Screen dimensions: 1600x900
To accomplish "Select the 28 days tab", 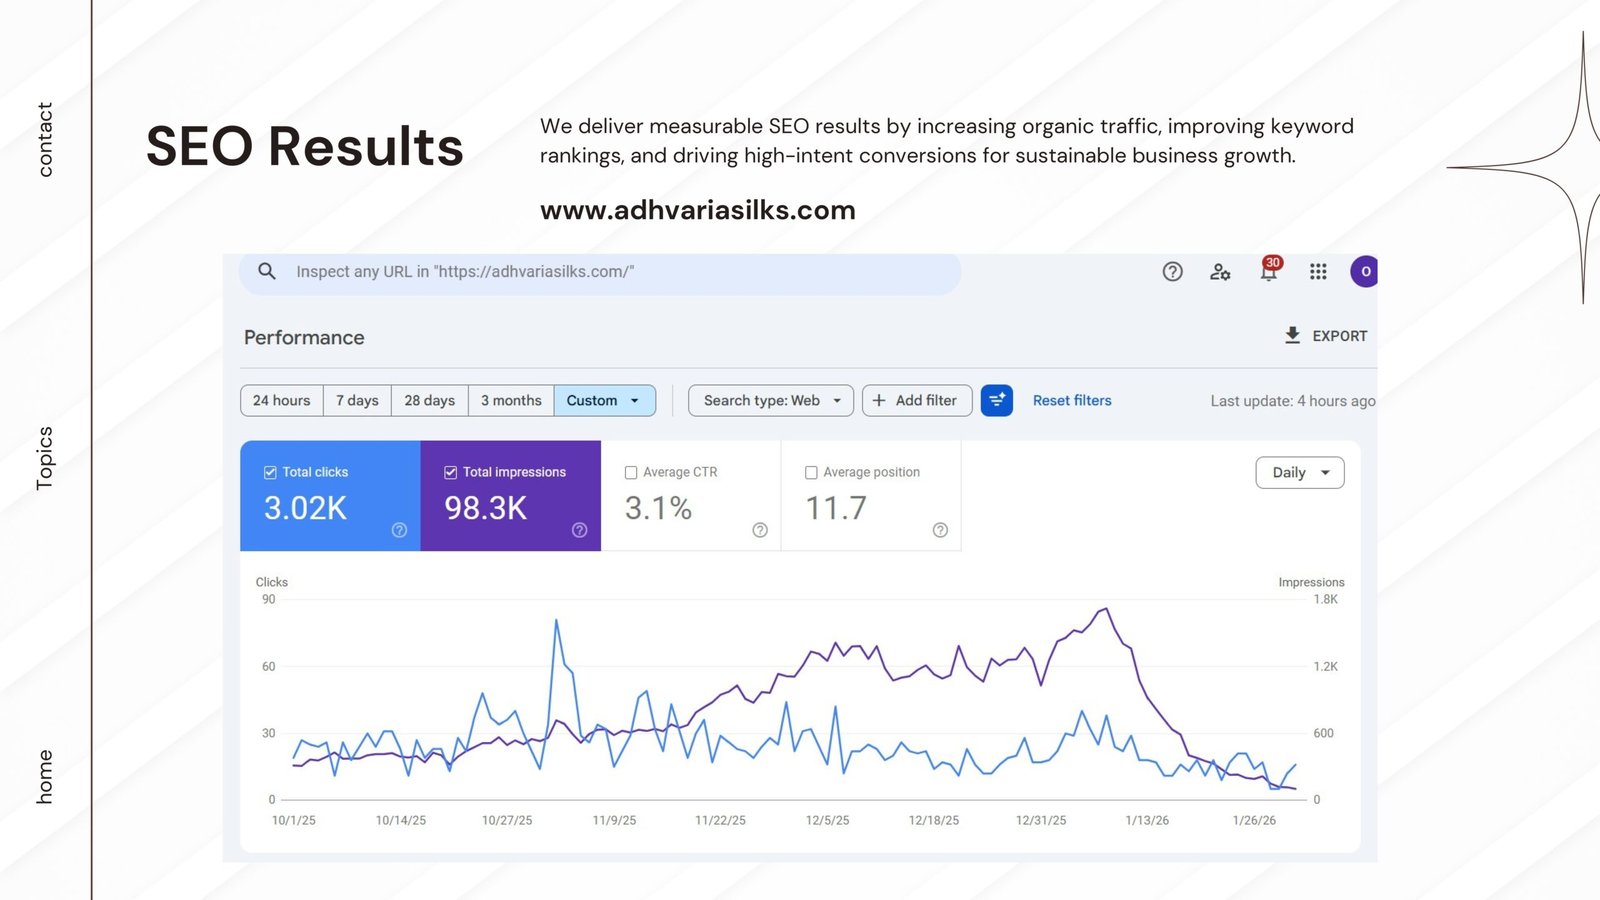I will tap(429, 400).
